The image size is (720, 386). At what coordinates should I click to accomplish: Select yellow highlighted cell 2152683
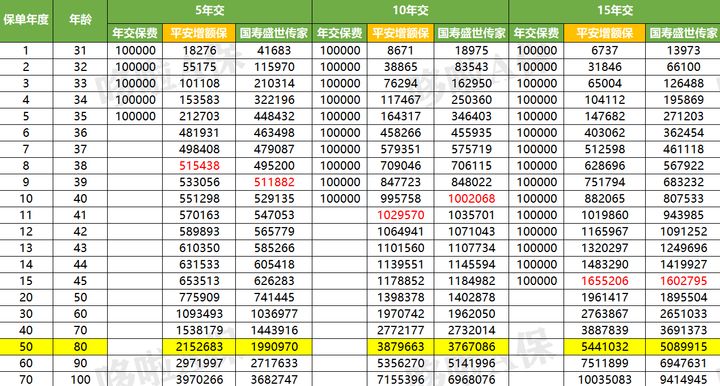point(199,347)
